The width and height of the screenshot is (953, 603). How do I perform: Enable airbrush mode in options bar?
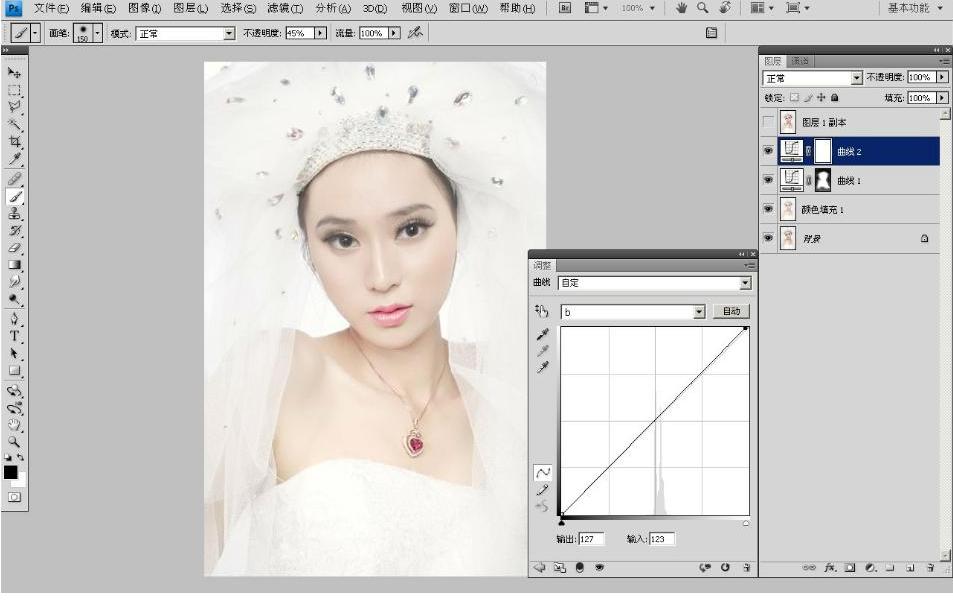tap(415, 33)
